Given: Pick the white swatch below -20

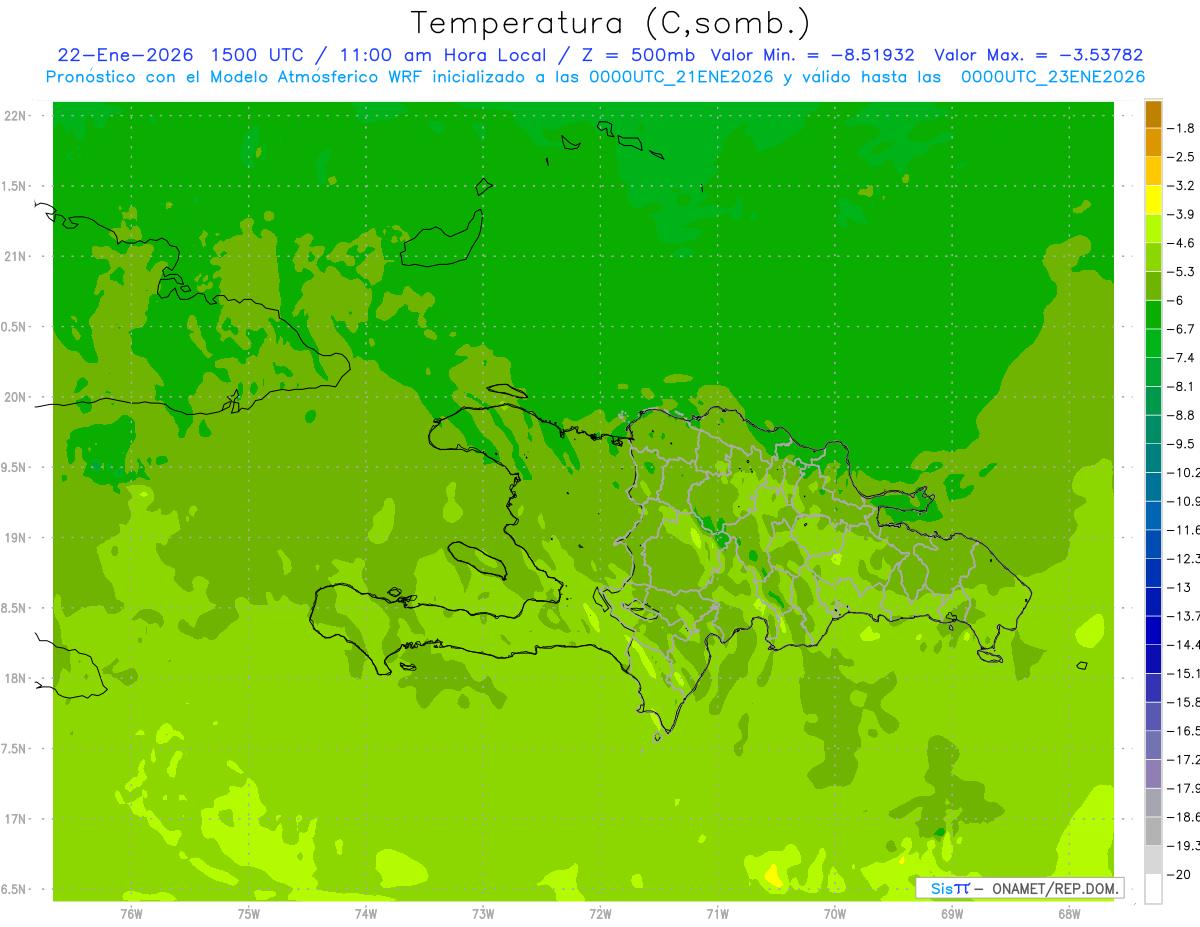Looking at the screenshot, I should point(1153,888).
